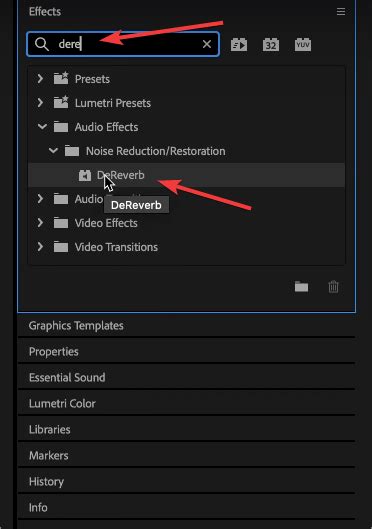The height and width of the screenshot is (529, 372).
Task: Click the search magnifier icon
Action: tap(42, 44)
